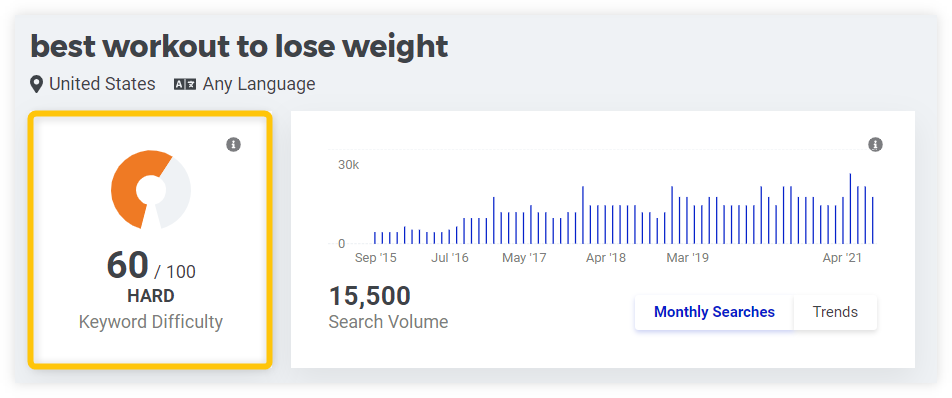Click the United States location pin icon
952x398 pixels.
[37, 84]
